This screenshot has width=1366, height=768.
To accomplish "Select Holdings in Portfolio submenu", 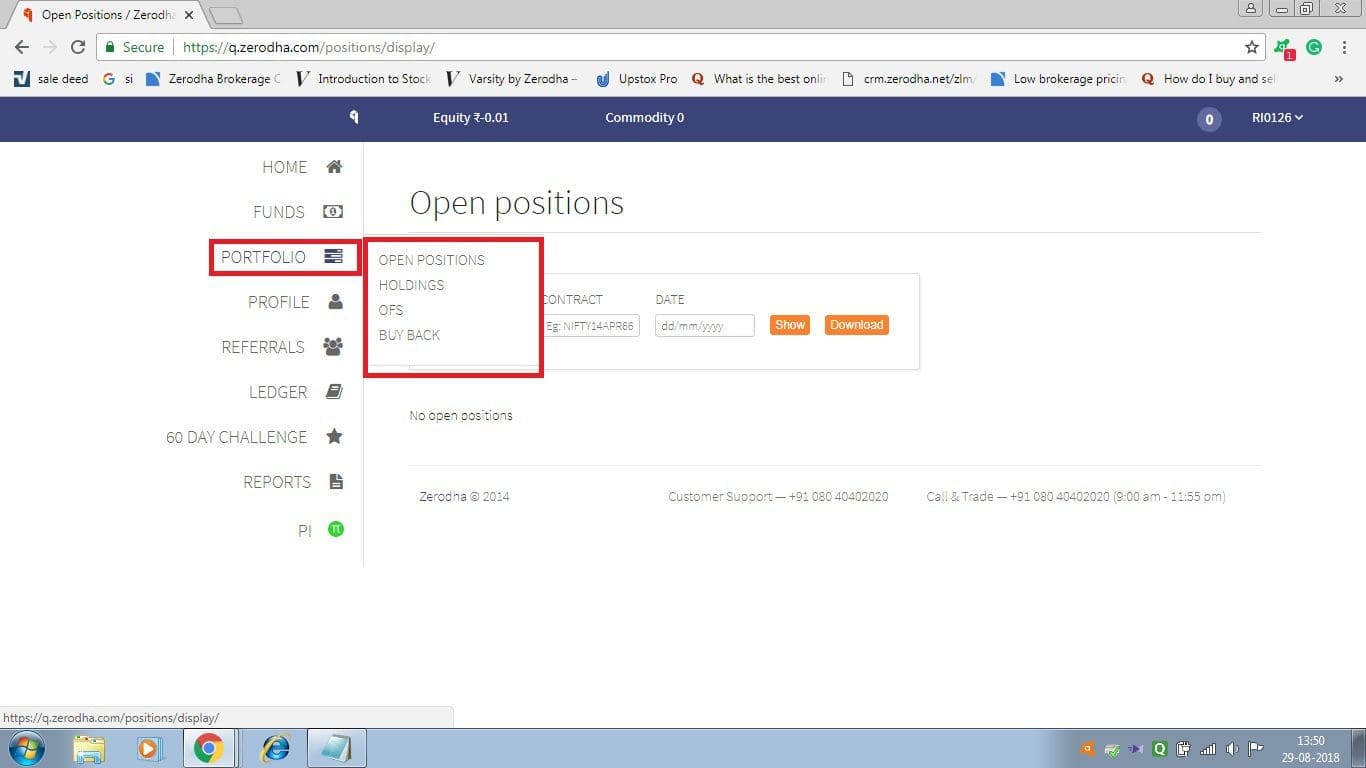I will point(411,285).
